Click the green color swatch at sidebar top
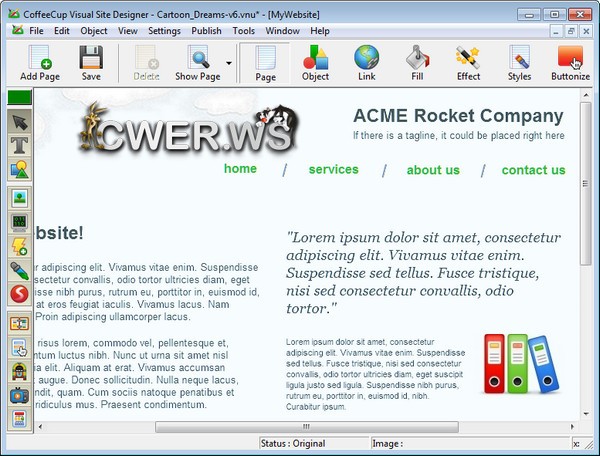This screenshot has height=456, width=600. [x=19, y=97]
